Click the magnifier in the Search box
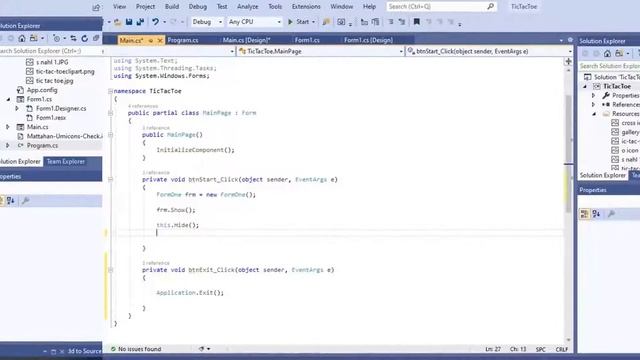The width and height of the screenshot is (640, 360). [x=491, y=7]
